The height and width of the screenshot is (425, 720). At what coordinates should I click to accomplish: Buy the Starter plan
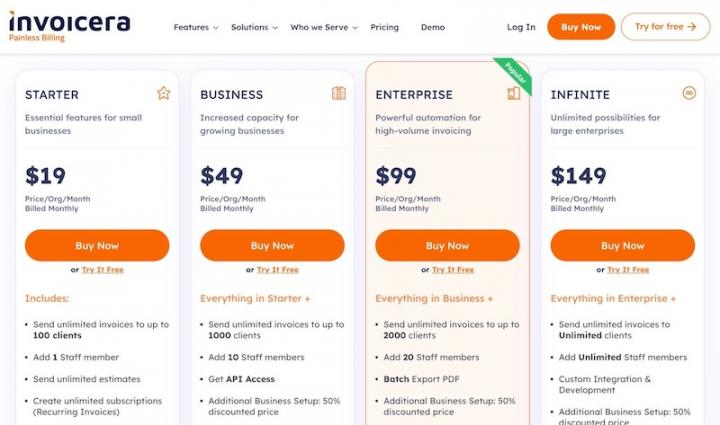coord(97,245)
